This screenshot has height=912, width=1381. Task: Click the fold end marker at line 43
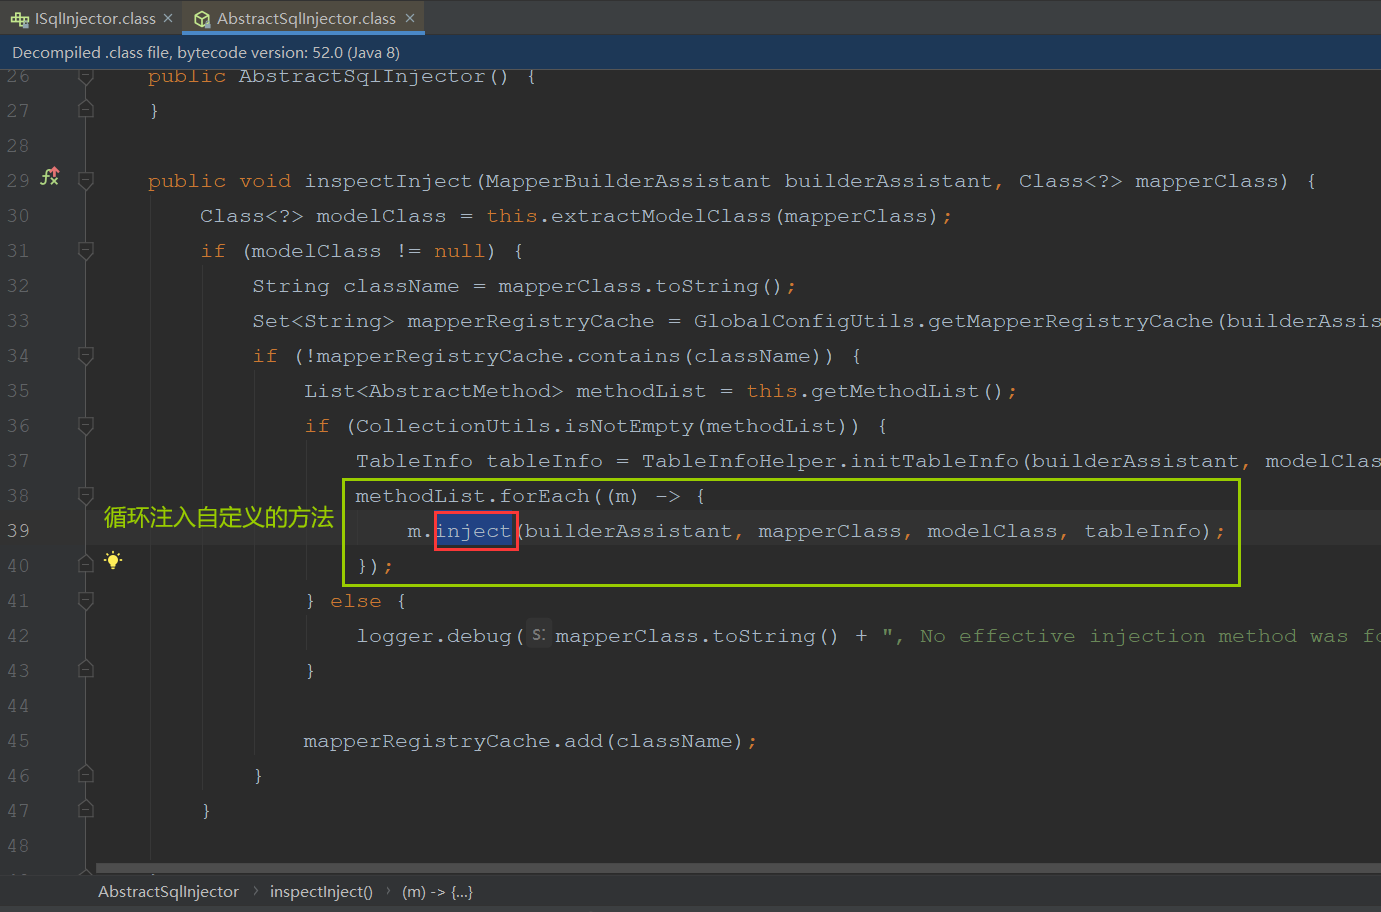pos(86,670)
